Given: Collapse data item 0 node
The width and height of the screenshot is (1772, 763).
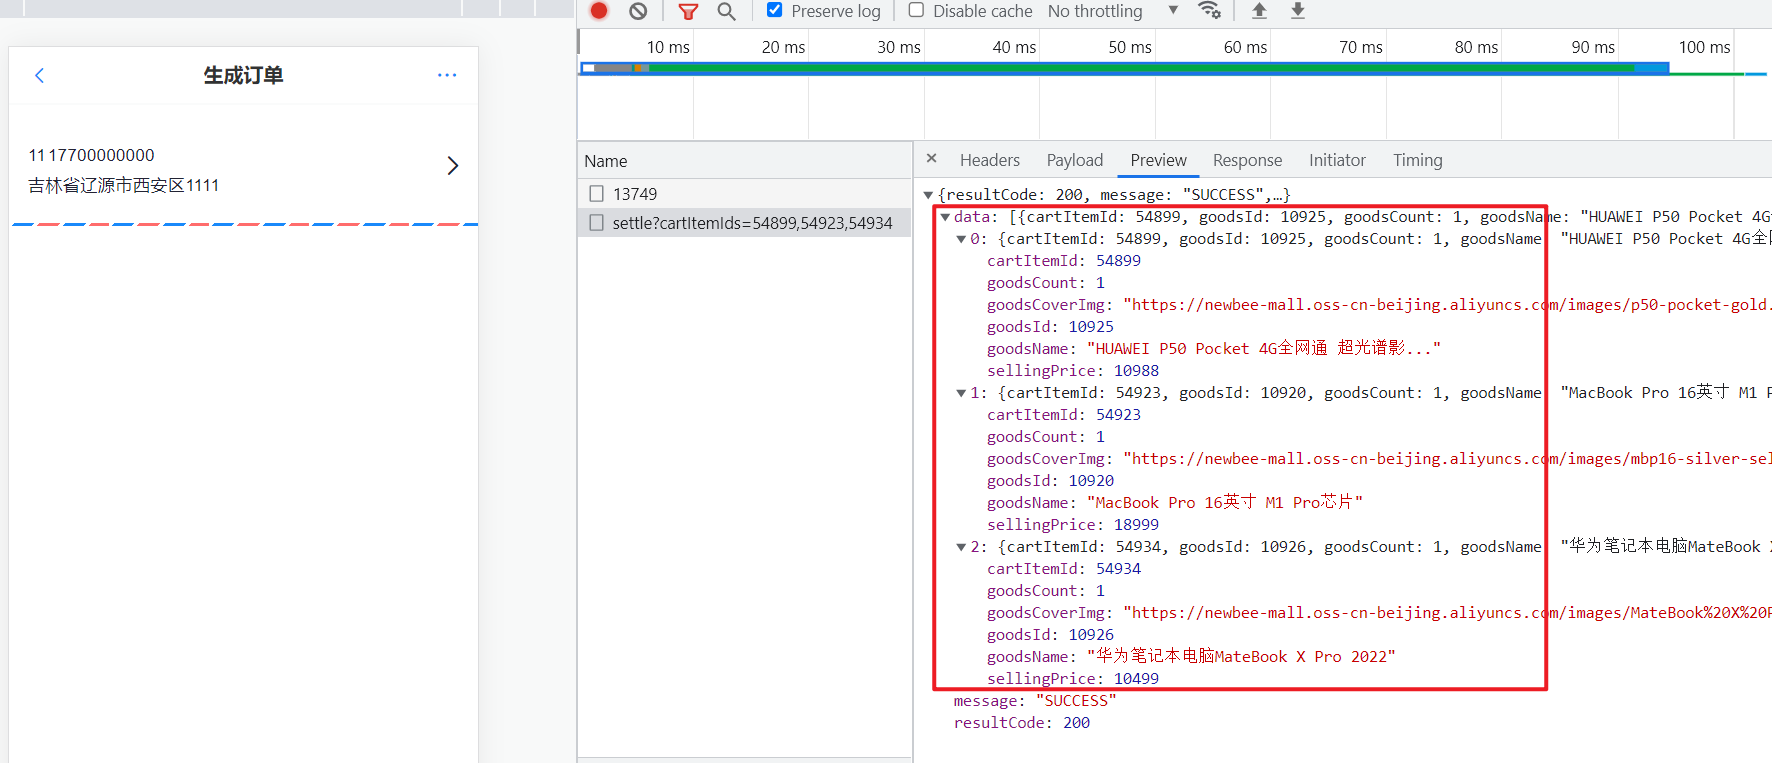Looking at the screenshot, I should click(961, 239).
